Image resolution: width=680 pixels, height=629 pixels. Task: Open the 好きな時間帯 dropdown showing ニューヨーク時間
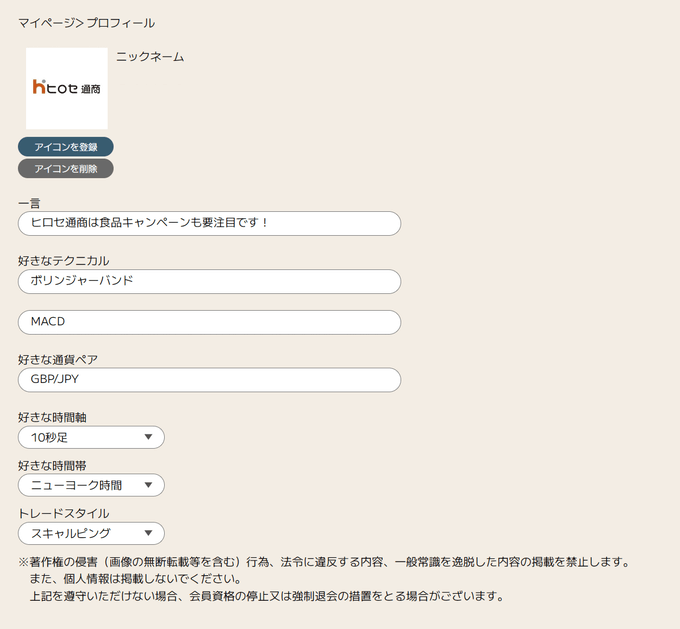tap(91, 485)
